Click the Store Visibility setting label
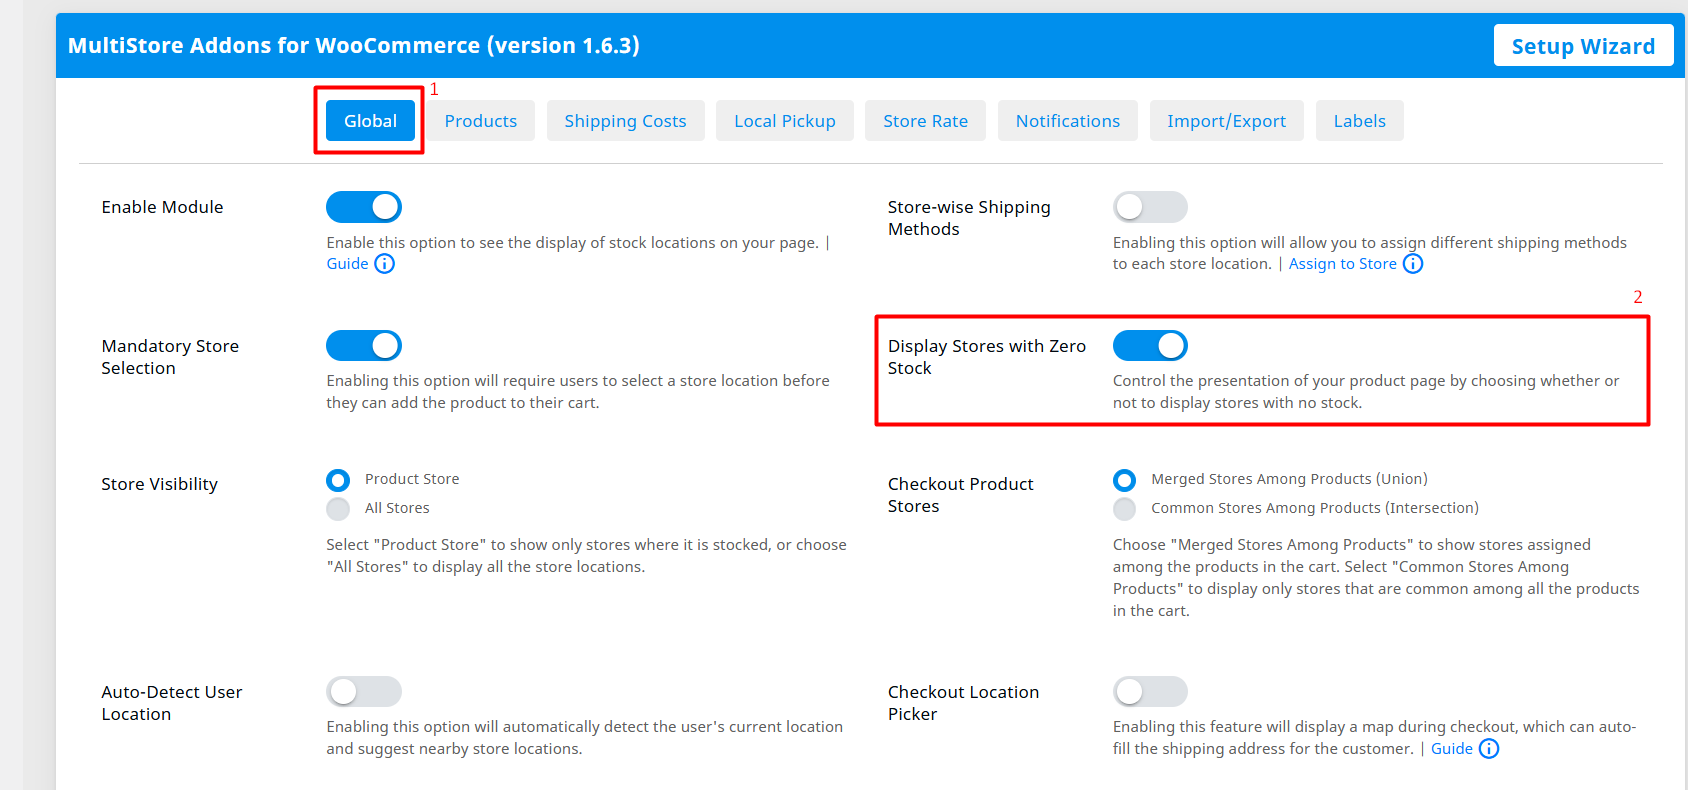 [159, 484]
